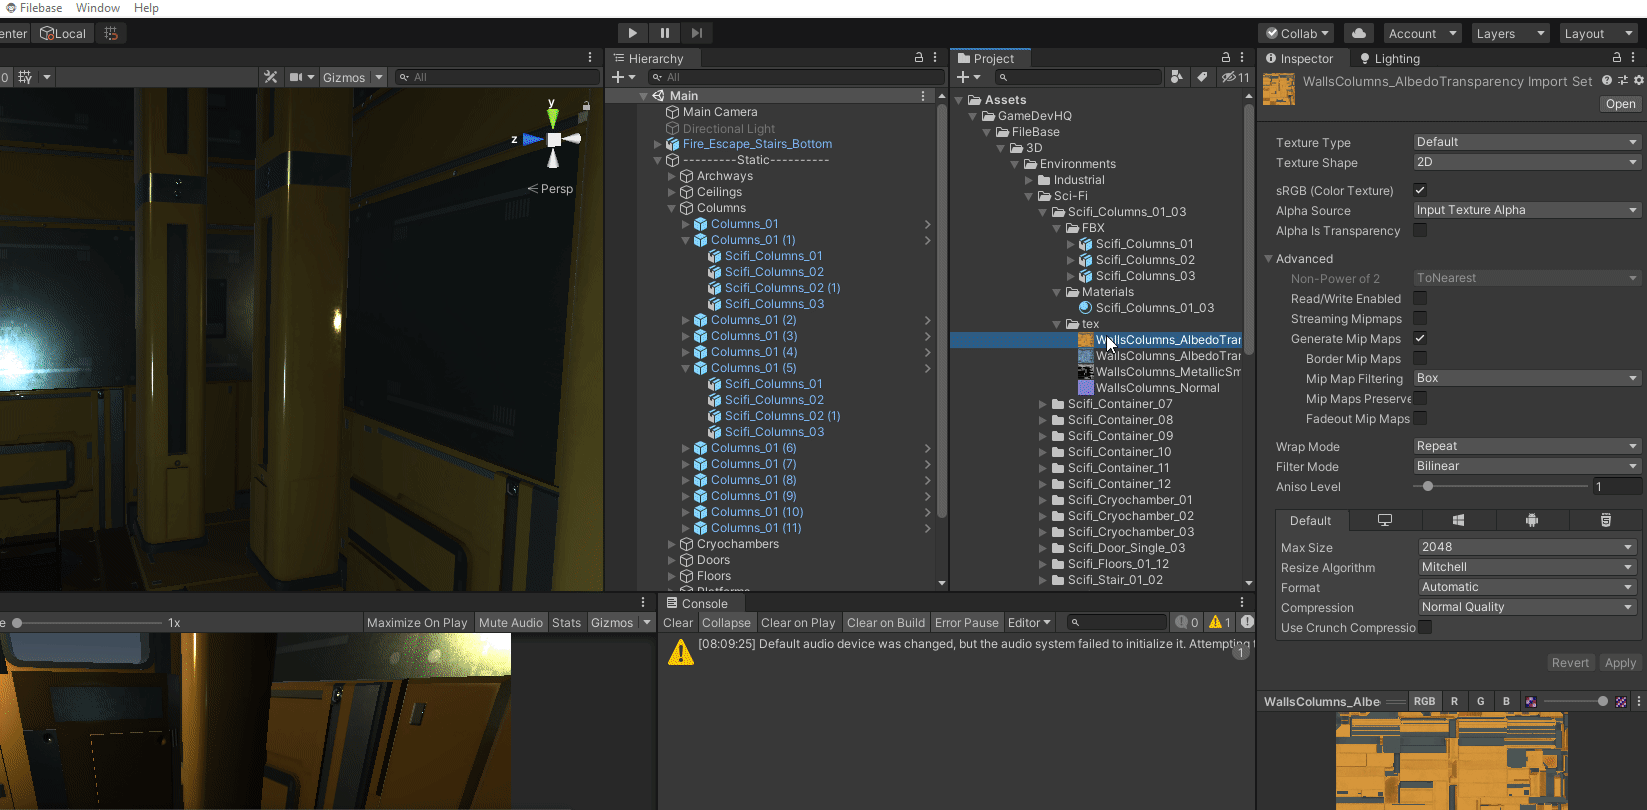Click the grid snapping icon beside Local
The image size is (1647, 810).
click(111, 33)
